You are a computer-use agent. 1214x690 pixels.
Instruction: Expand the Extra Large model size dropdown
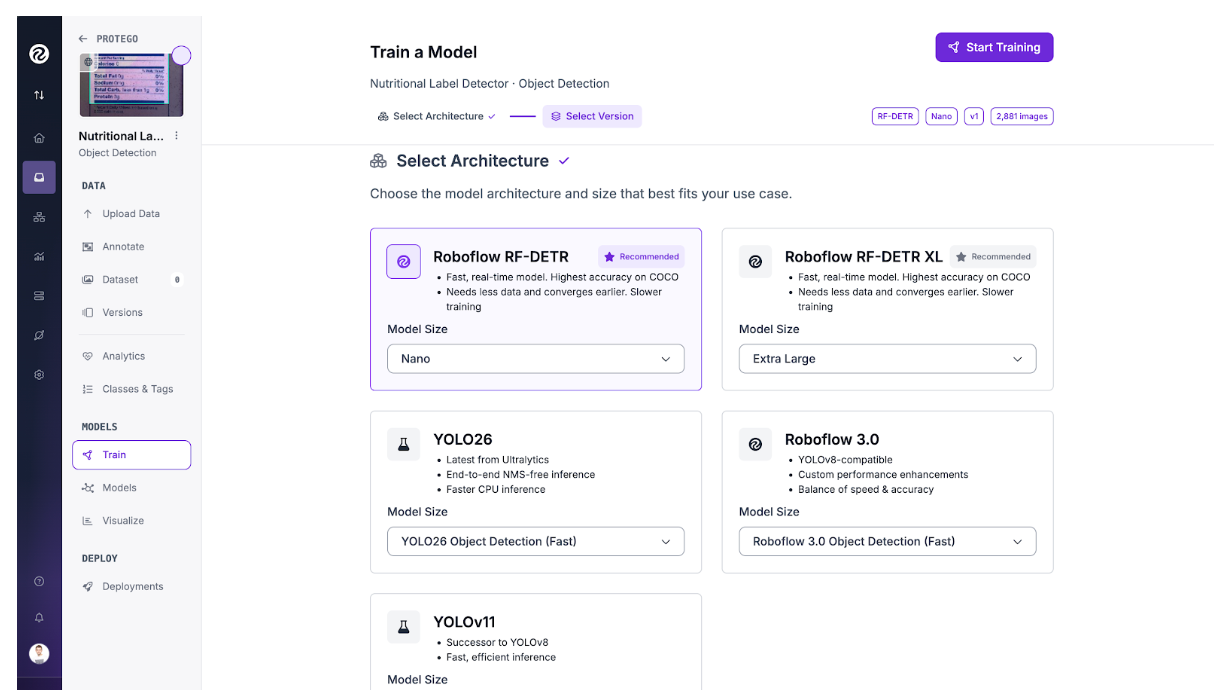click(887, 359)
